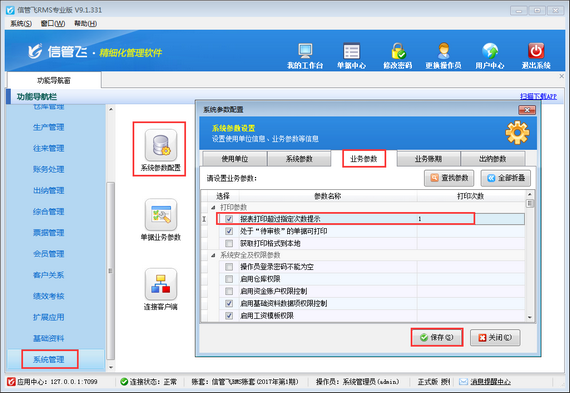Toggle 报表打印超过指定次数提示 checkbox
The image size is (570, 393).
229,219
